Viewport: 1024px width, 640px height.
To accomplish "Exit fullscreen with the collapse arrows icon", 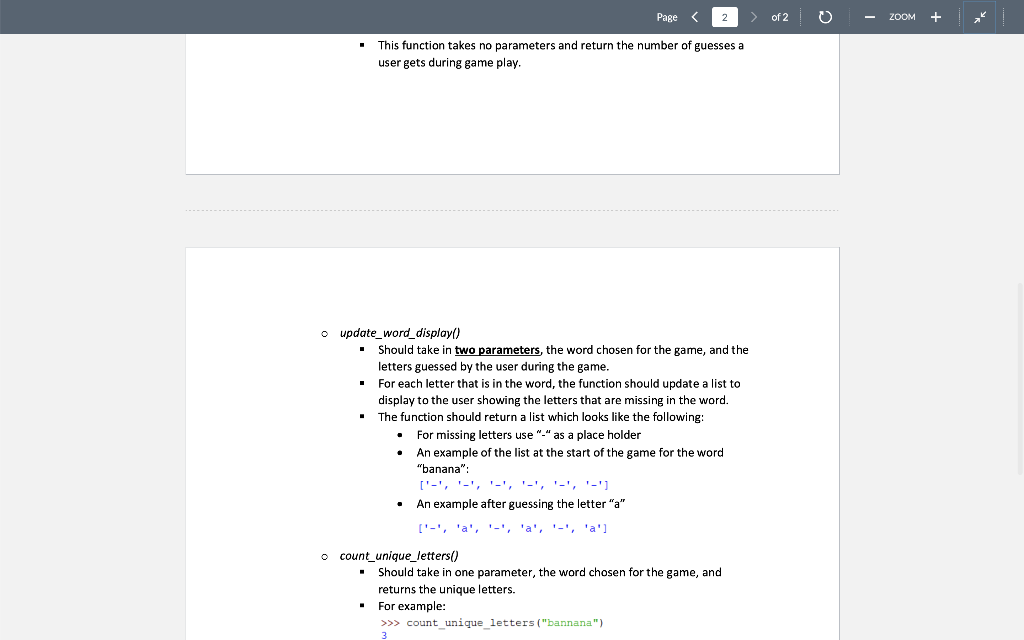I will (980, 17).
